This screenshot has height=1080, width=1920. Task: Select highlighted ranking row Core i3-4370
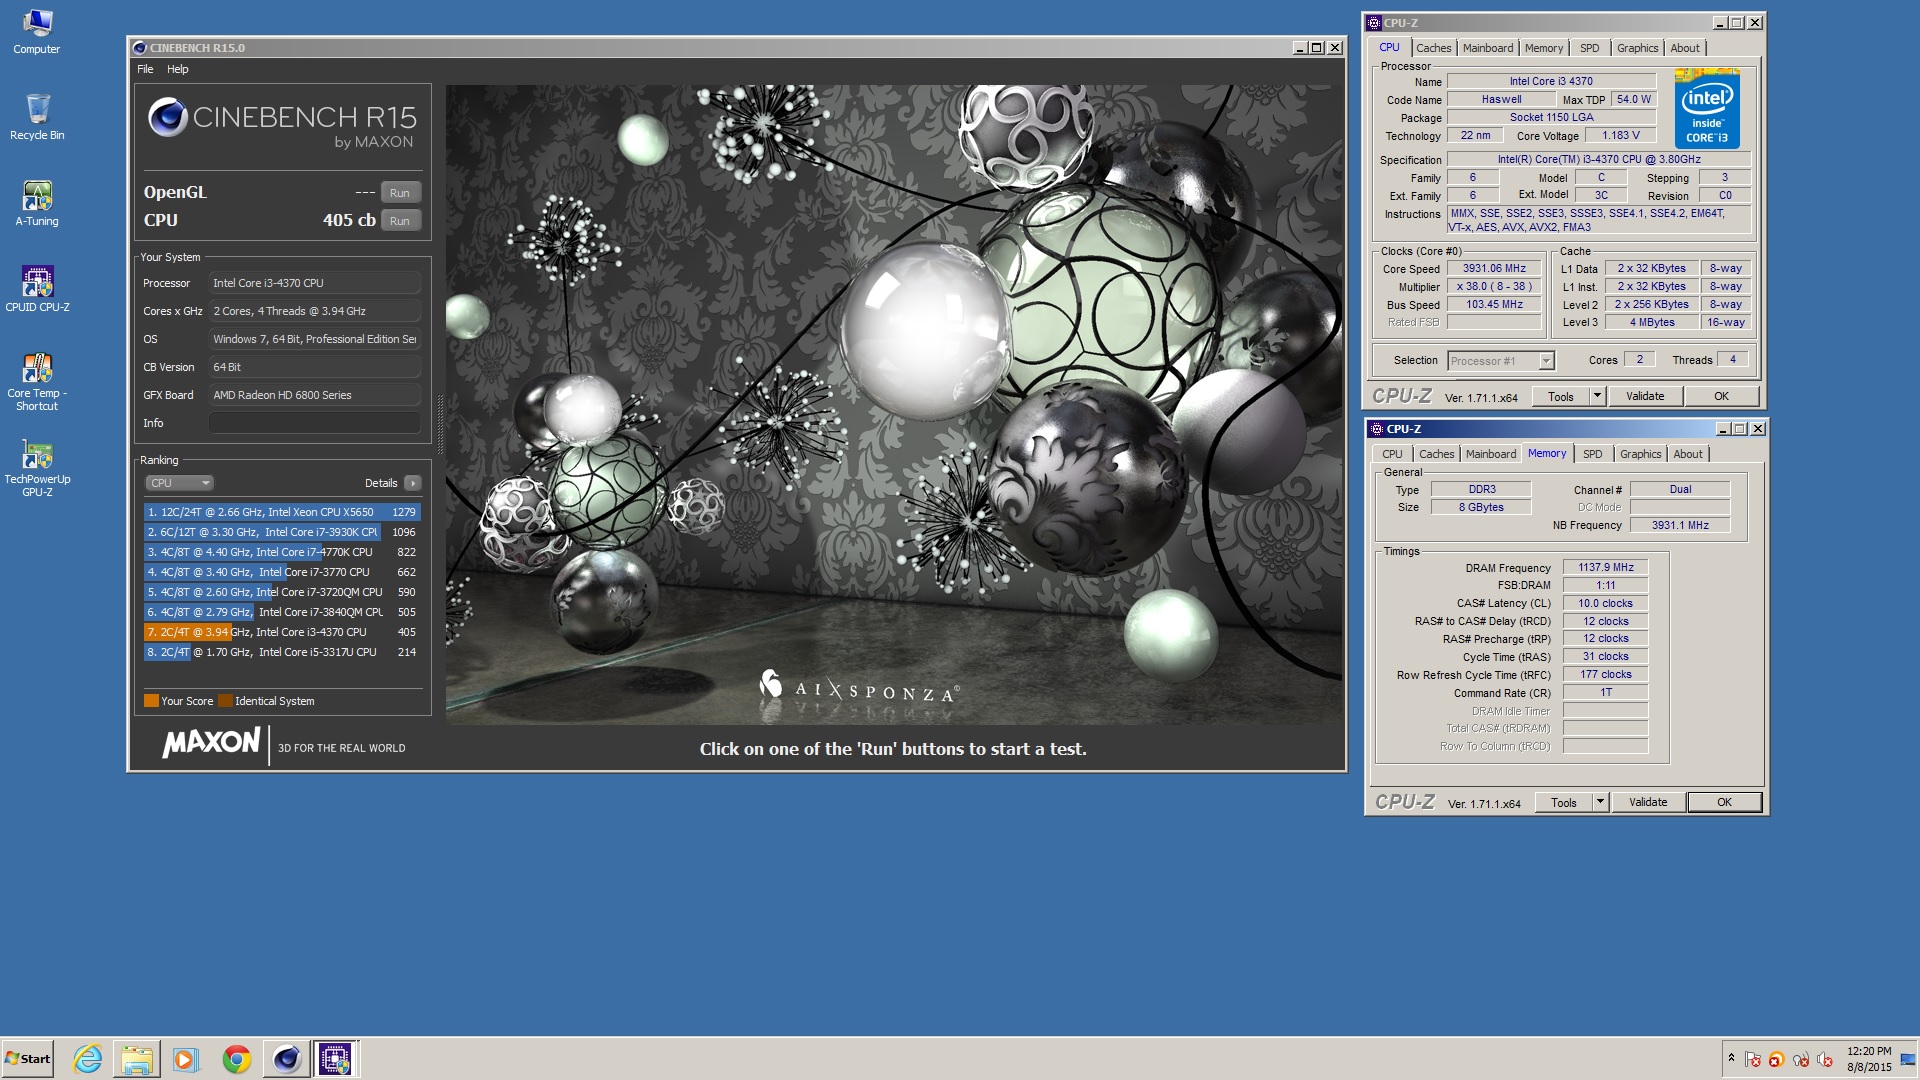pos(282,632)
